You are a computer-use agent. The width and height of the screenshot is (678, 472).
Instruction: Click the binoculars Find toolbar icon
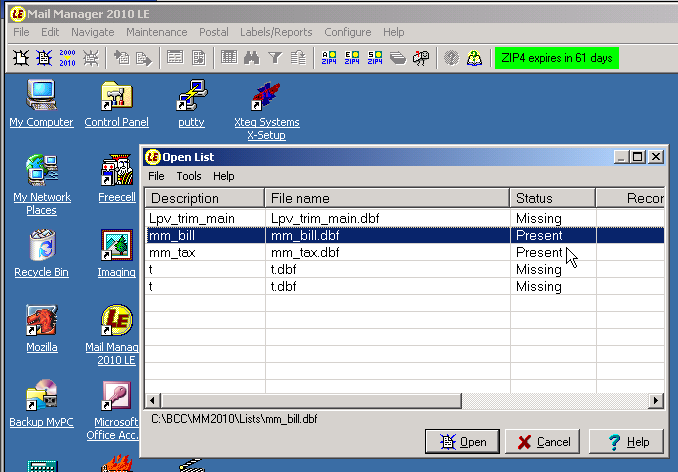(252, 58)
